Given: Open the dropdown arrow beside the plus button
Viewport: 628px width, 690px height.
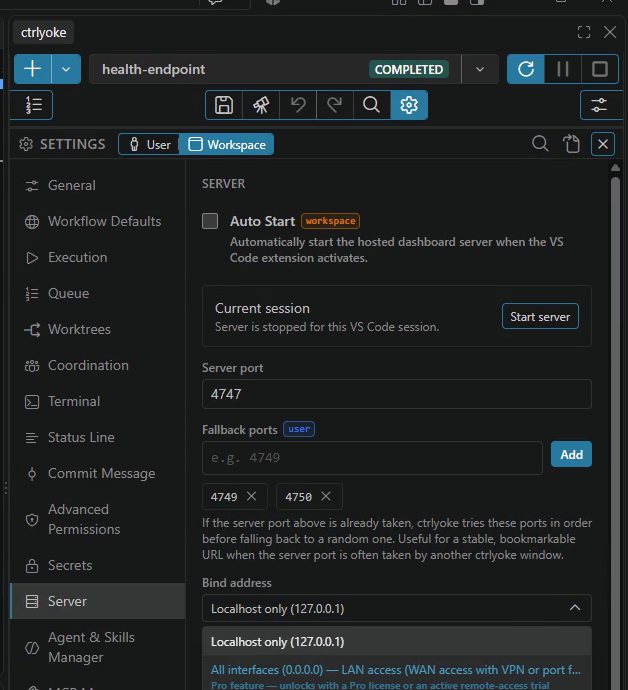Looking at the screenshot, I should tap(66, 69).
